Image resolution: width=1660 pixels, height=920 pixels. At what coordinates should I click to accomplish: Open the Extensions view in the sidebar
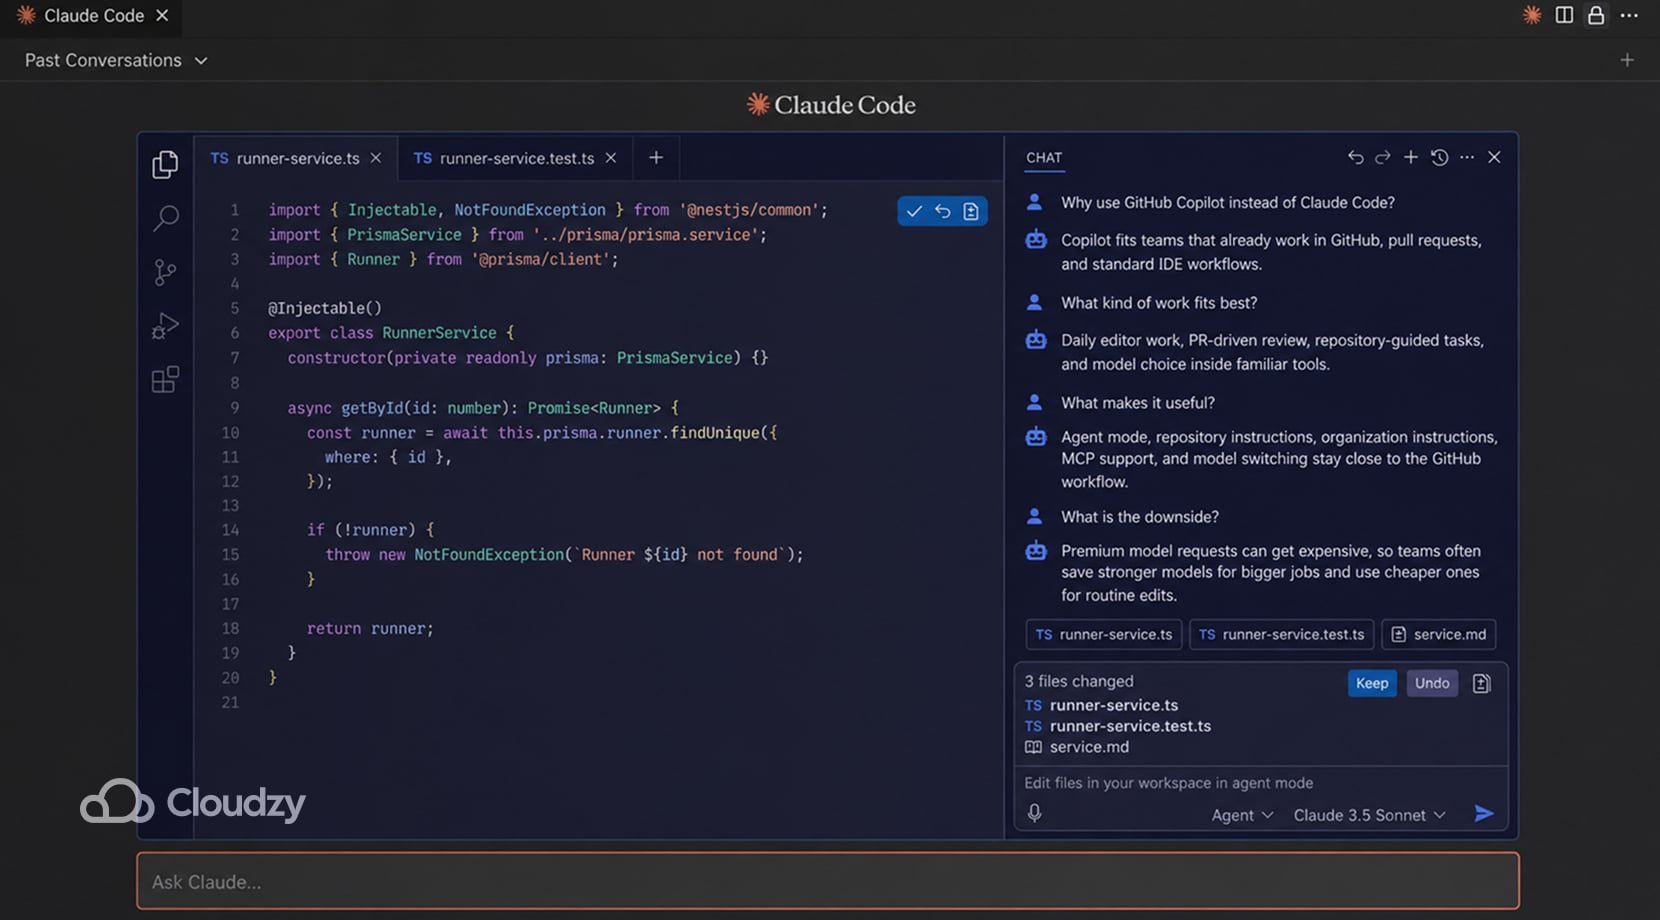(x=164, y=379)
